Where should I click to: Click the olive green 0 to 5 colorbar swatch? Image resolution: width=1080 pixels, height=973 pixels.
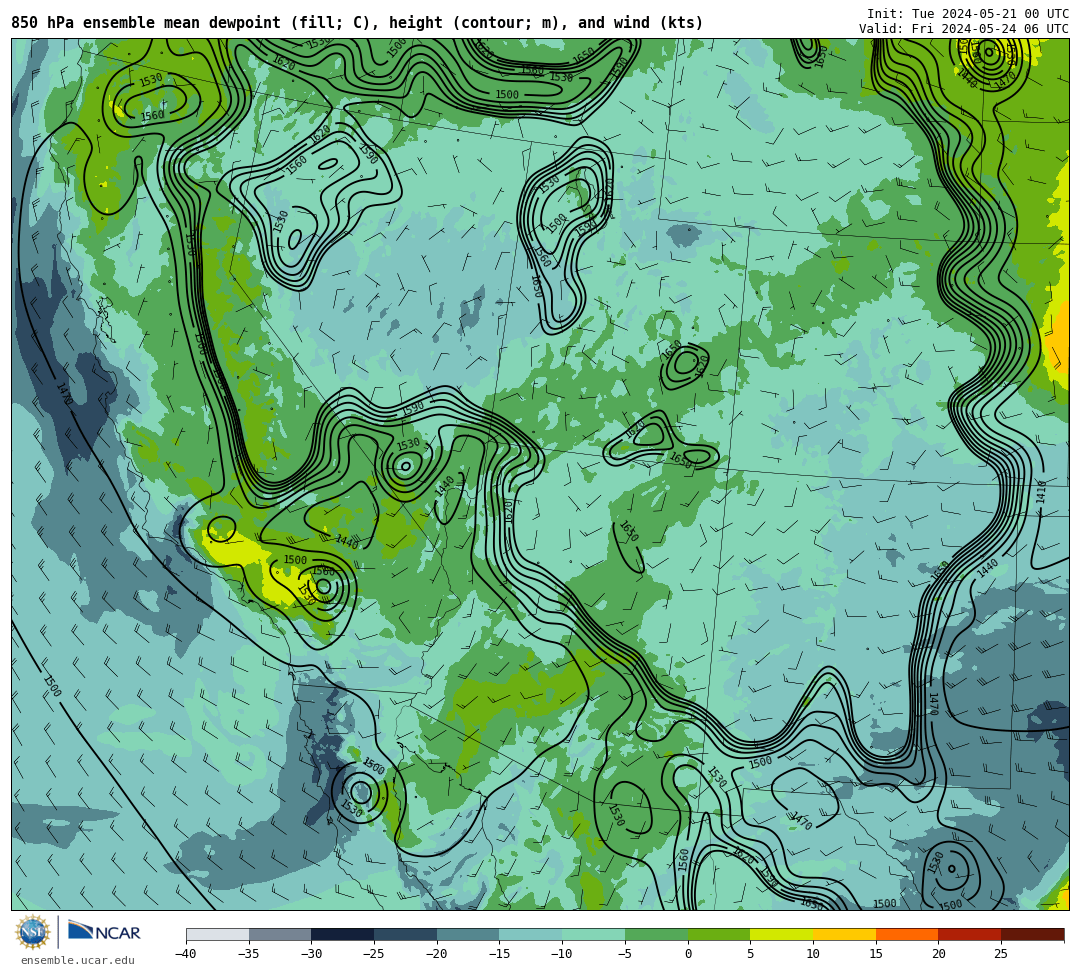point(719,934)
